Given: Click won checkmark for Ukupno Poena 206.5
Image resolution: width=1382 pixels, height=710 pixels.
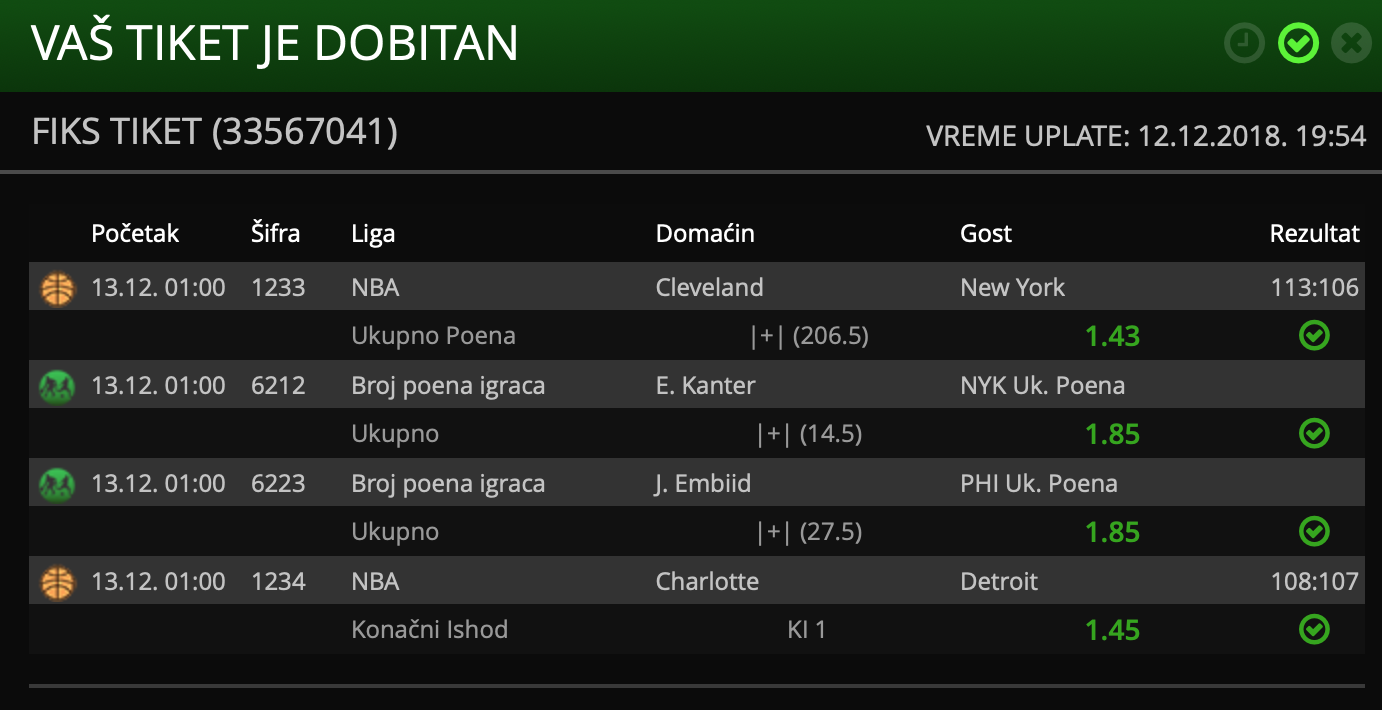Looking at the screenshot, I should tap(1314, 336).
